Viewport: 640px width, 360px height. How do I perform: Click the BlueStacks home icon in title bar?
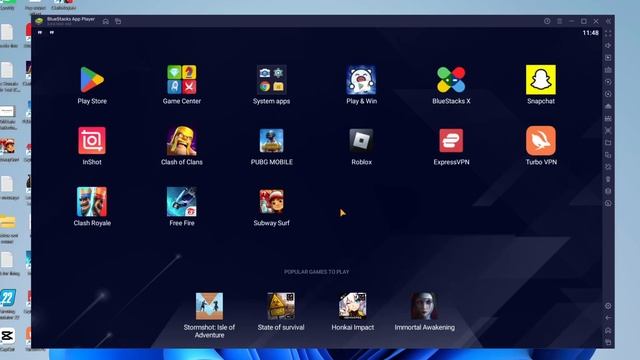click(x=106, y=21)
